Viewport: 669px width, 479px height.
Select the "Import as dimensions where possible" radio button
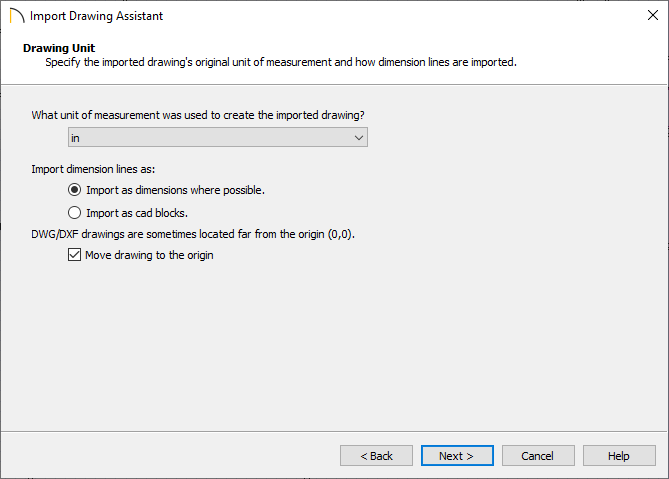tap(74, 190)
